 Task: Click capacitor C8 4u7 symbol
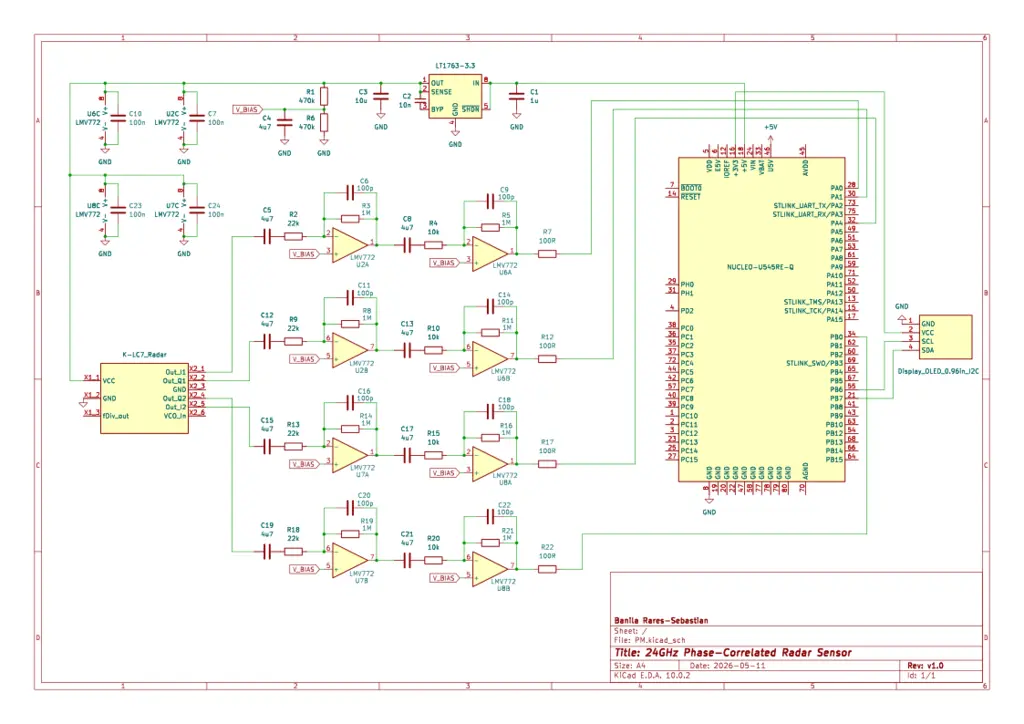tap(407, 245)
